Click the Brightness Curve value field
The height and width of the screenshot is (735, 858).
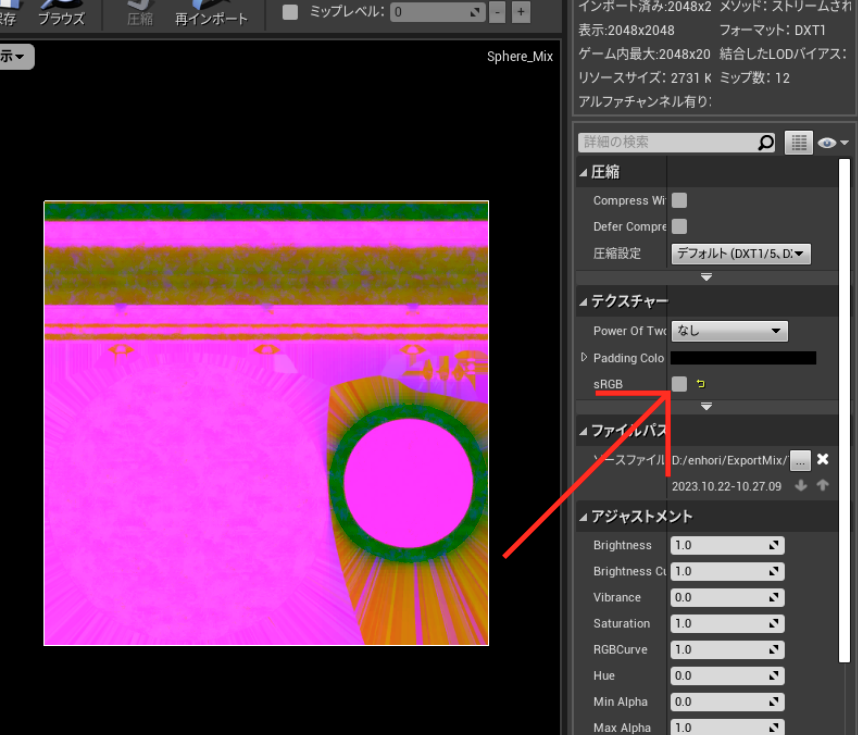pyautogui.click(x=727, y=571)
